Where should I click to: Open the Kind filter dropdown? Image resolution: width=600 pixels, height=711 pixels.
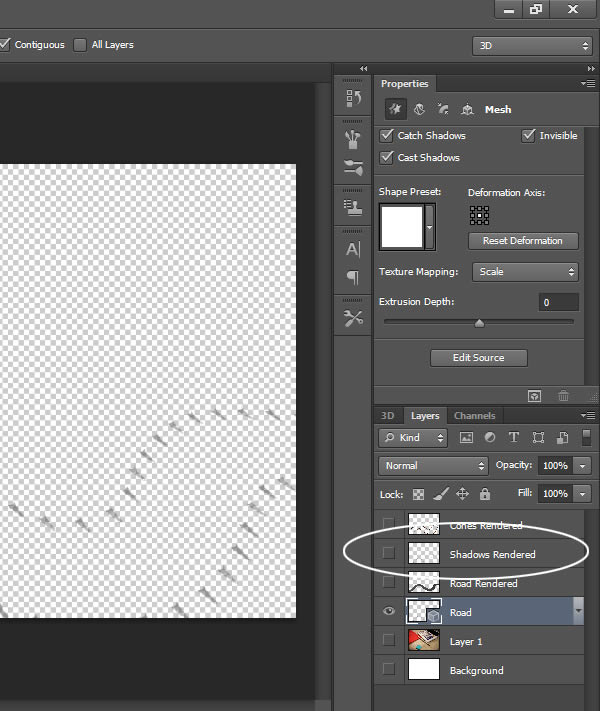tap(413, 438)
